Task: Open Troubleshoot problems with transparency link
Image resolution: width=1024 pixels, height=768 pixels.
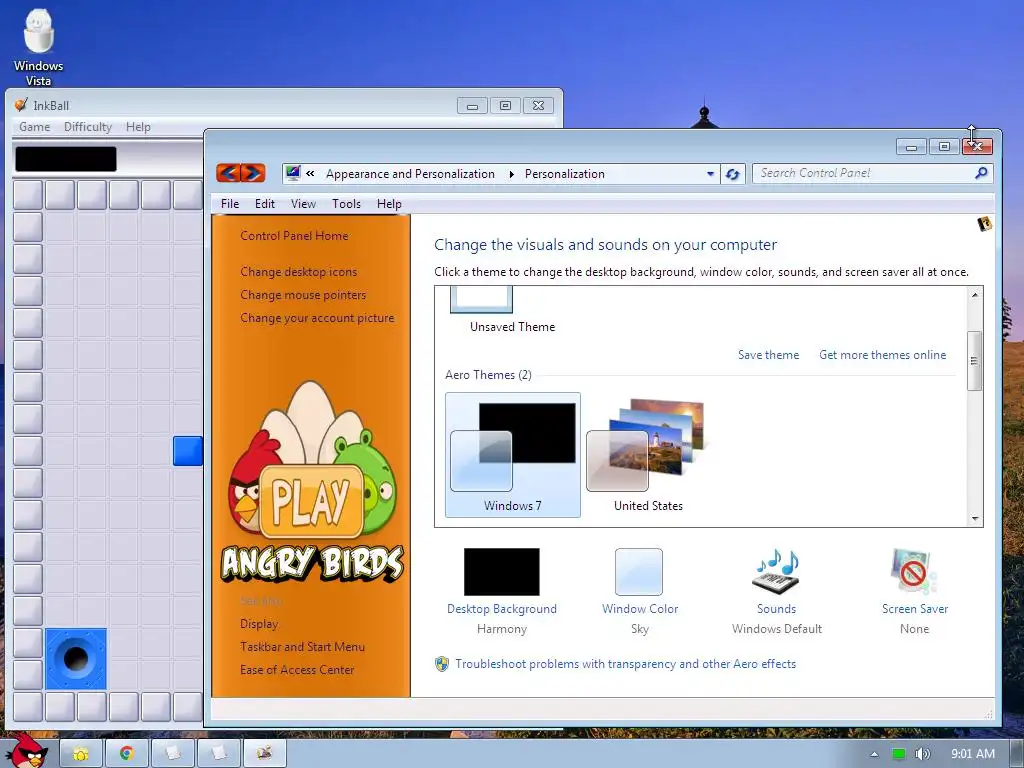Action: coord(626,664)
